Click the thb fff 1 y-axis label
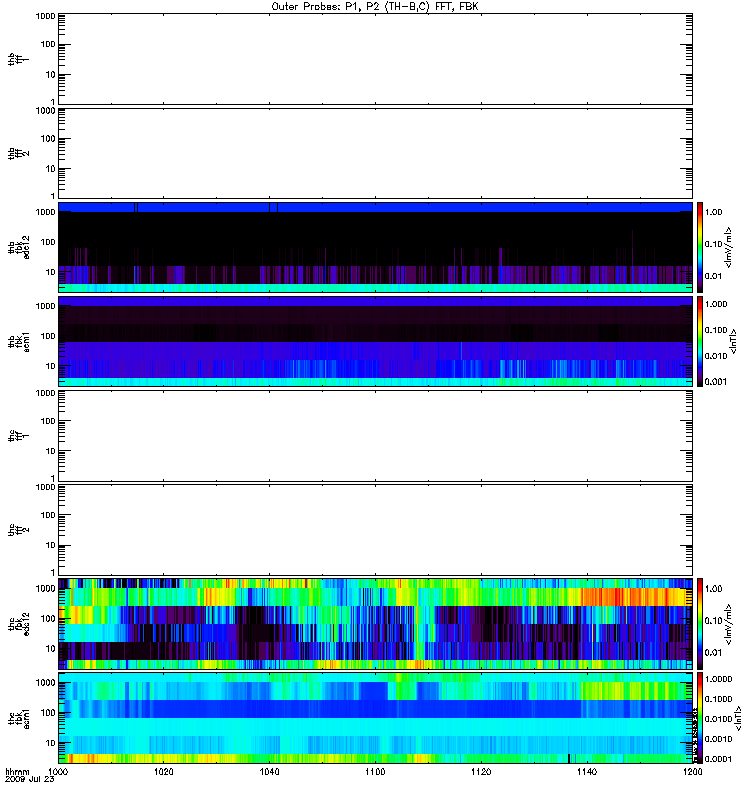 tap(18, 59)
